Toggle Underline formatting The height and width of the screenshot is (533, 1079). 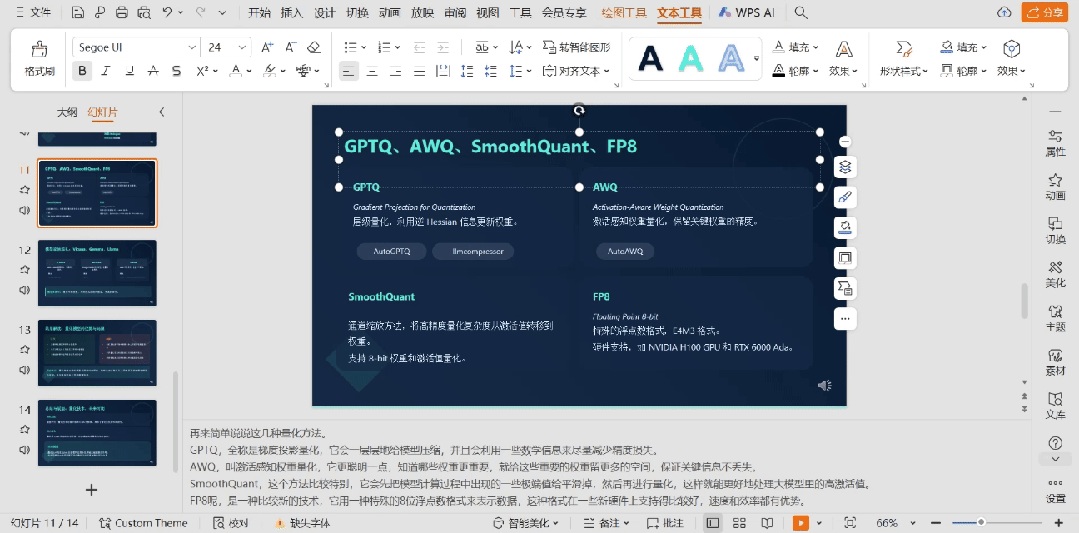(129, 71)
